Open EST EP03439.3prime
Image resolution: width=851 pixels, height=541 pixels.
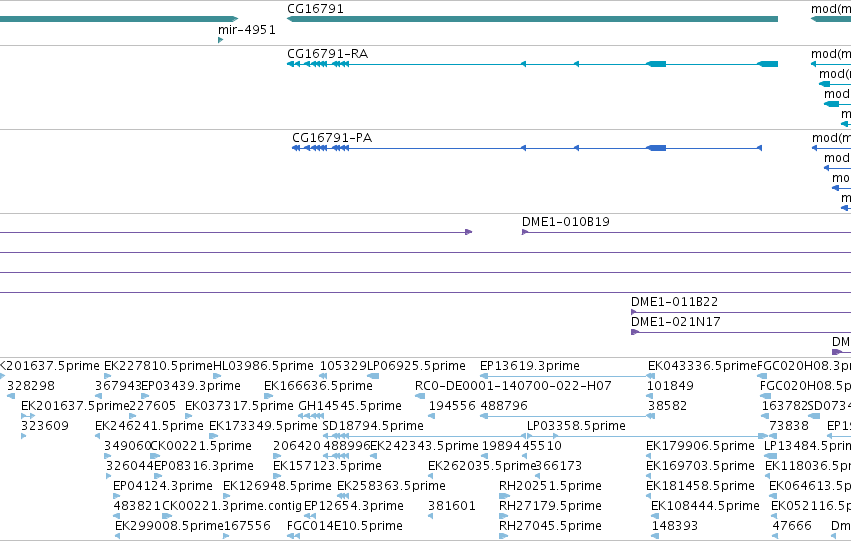click(191, 386)
